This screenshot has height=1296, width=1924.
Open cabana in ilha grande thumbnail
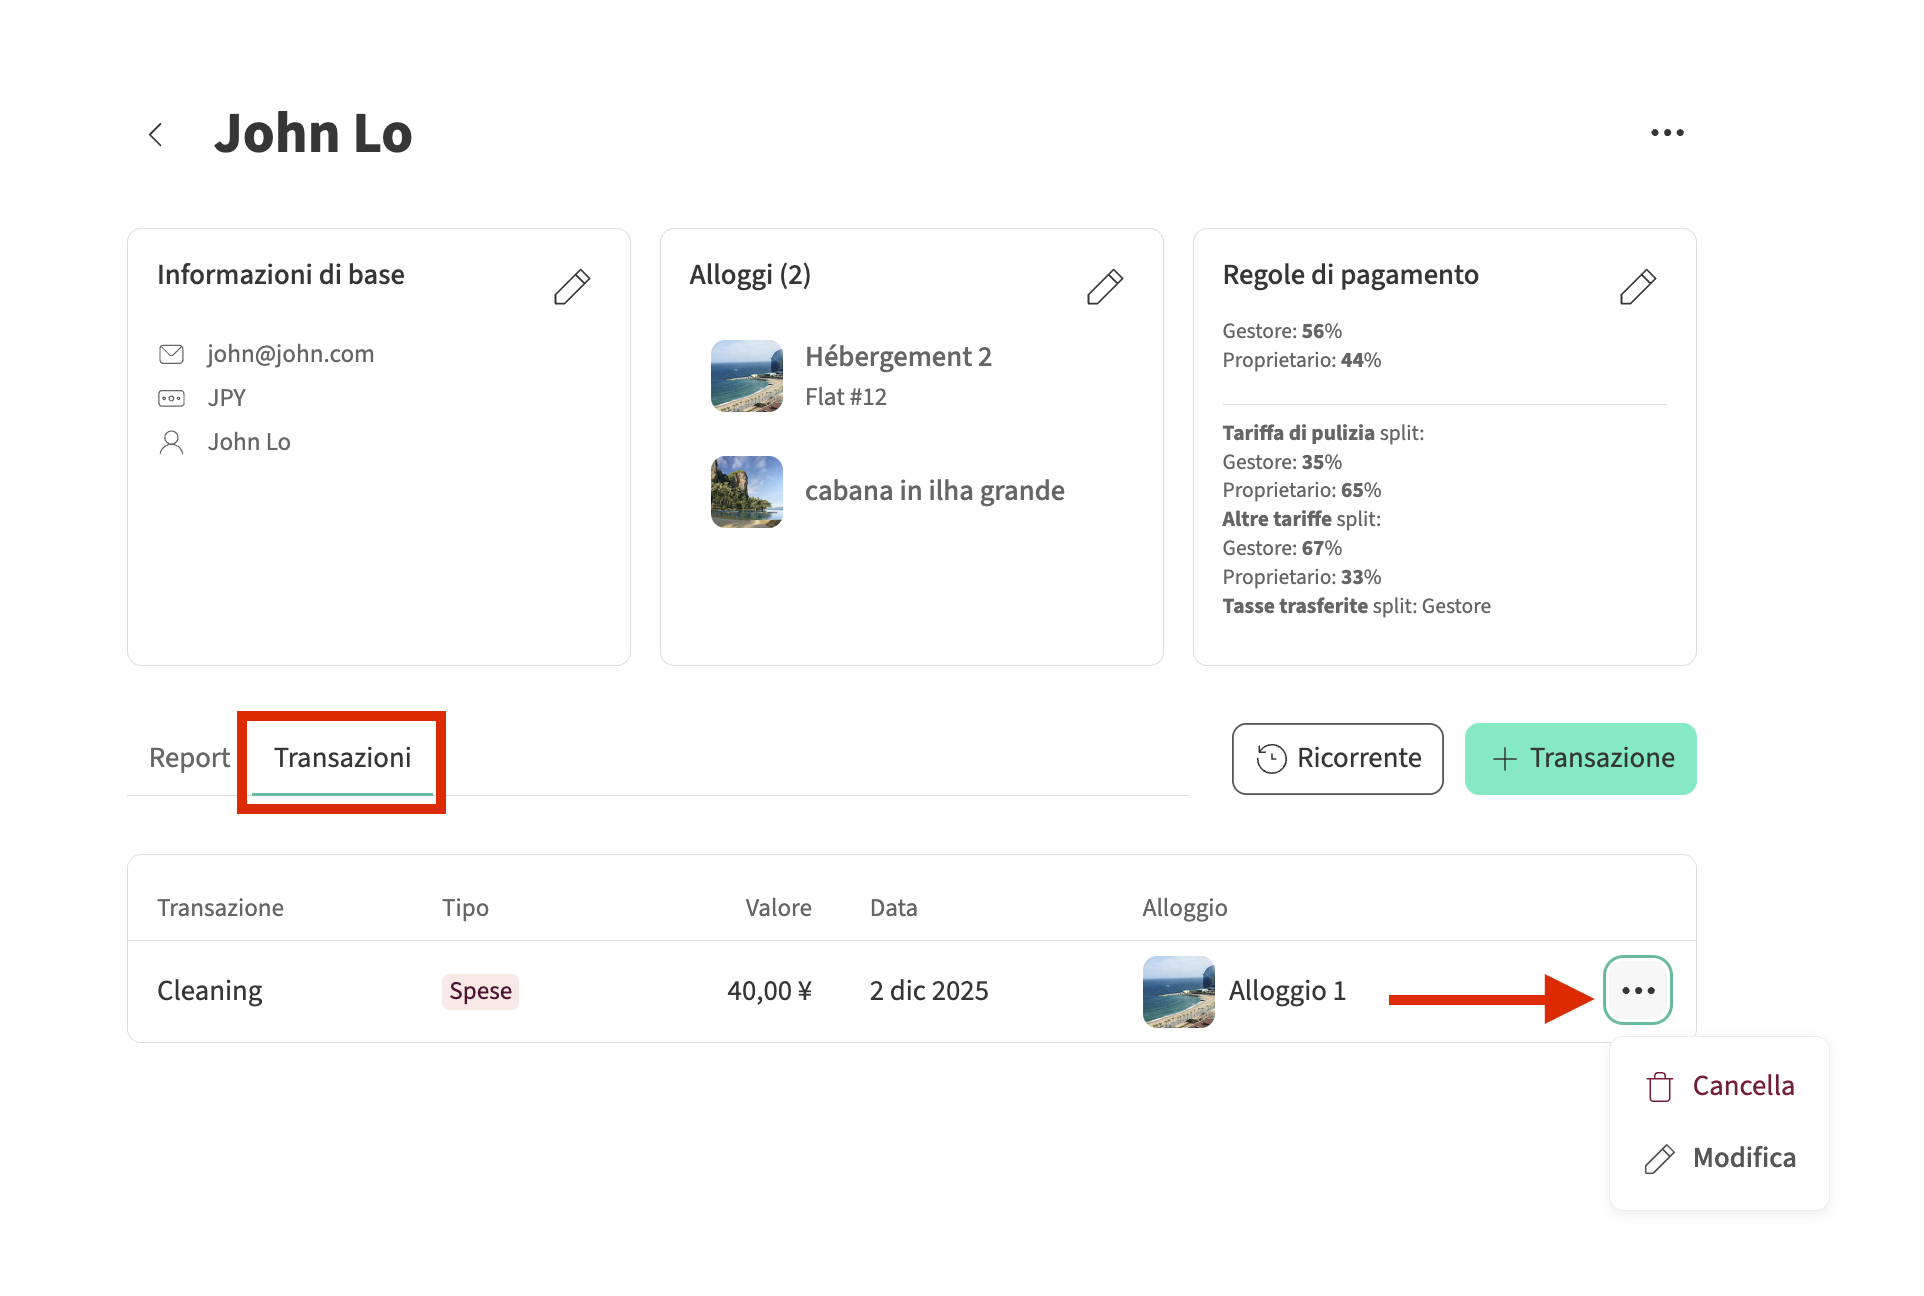pos(747,492)
